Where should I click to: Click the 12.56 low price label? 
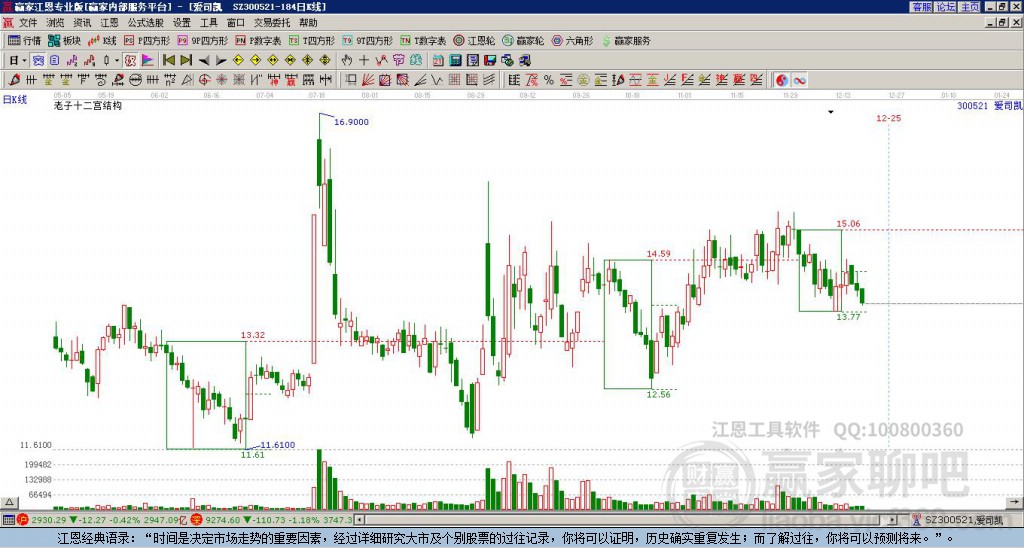658,395
